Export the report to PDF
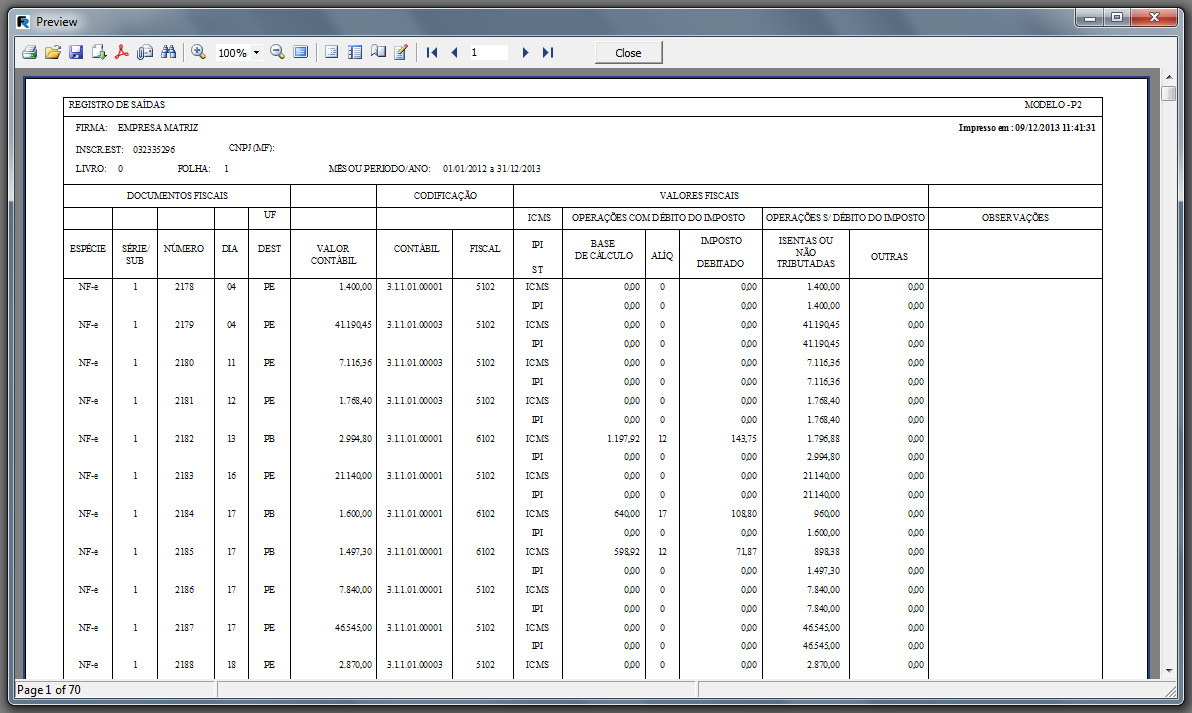 [122, 52]
